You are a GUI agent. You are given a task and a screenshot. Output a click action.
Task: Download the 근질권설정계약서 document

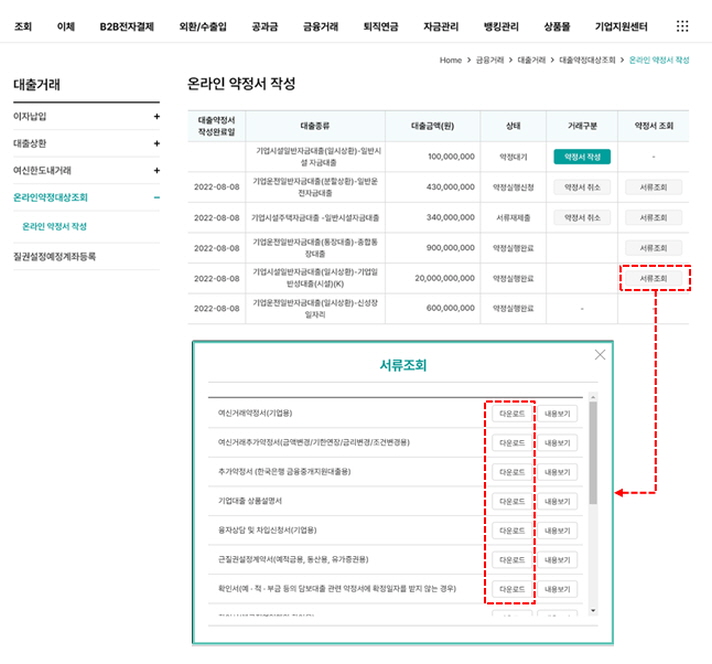(x=510, y=560)
